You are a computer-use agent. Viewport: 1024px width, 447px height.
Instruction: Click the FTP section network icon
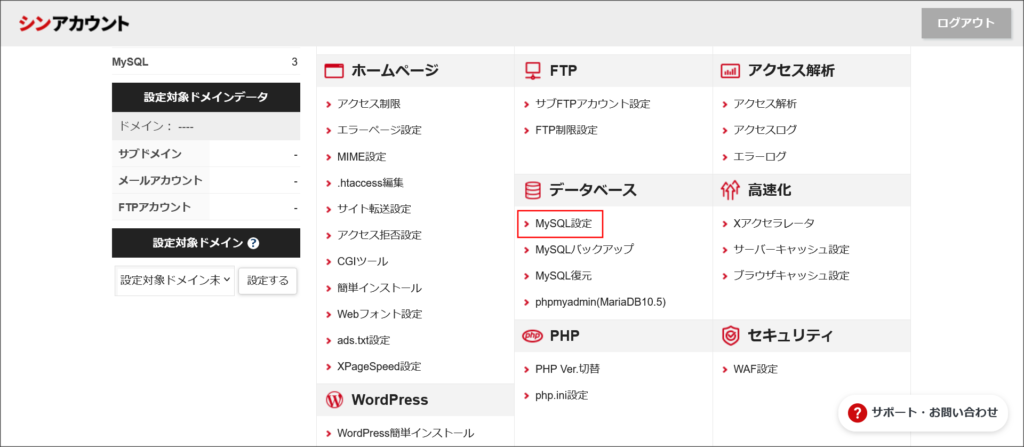pos(533,71)
